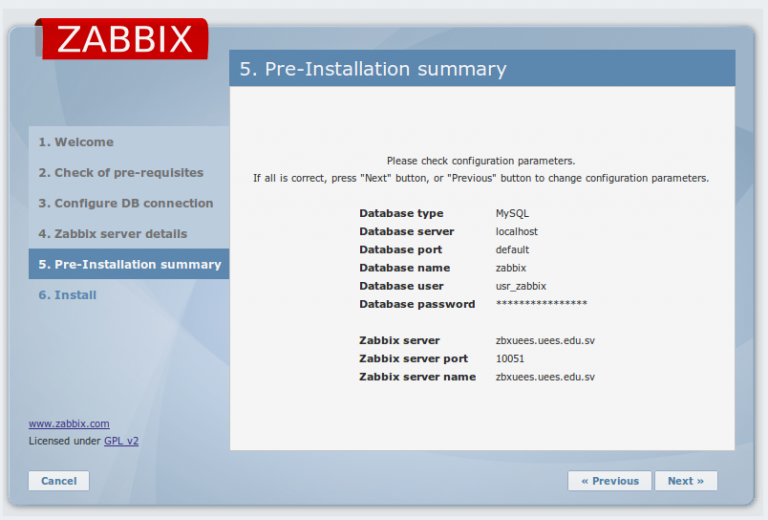Click the 'Zabbix server' label
The height and width of the screenshot is (520, 768).
tap(399, 340)
